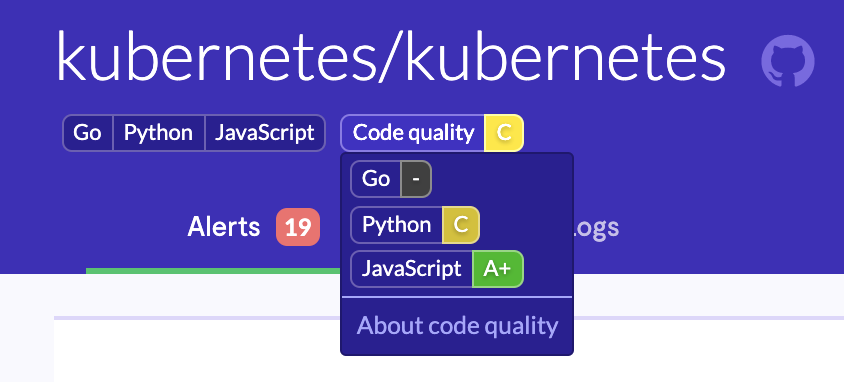
Task: Select the Go language tag
Action: click(x=87, y=133)
